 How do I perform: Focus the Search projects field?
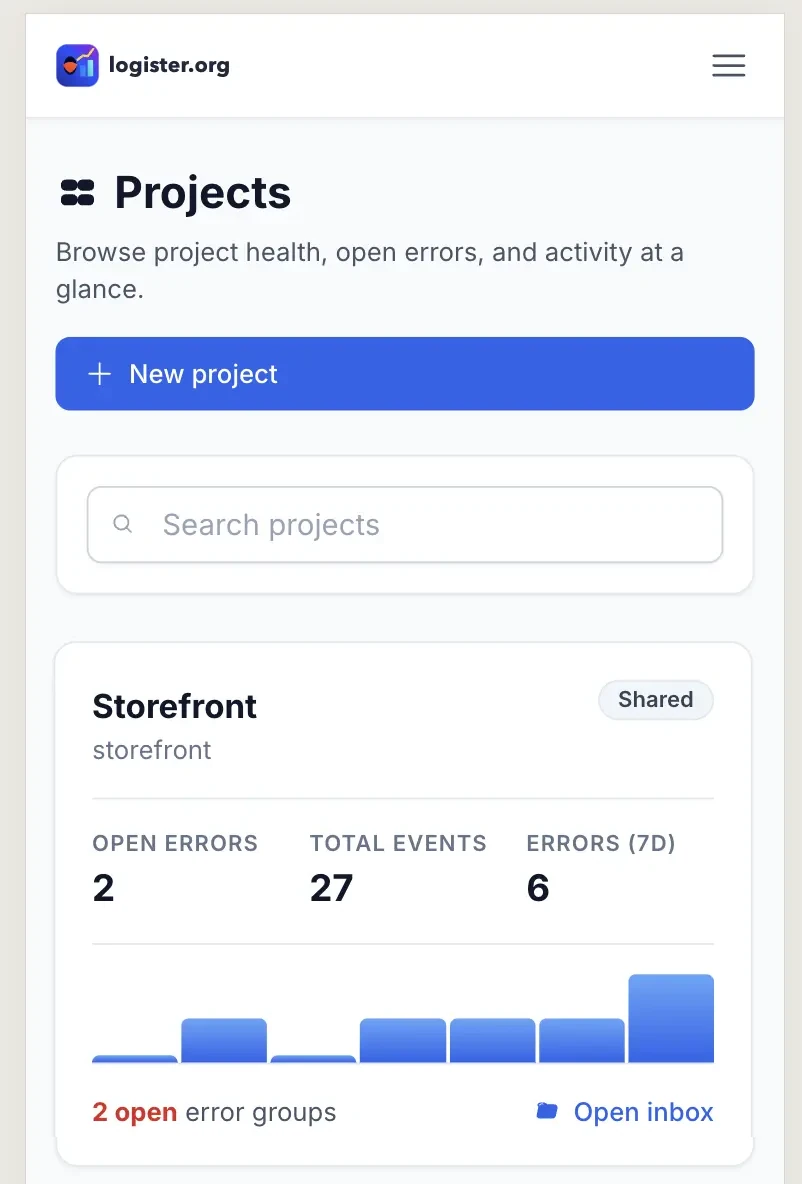(x=420, y=525)
